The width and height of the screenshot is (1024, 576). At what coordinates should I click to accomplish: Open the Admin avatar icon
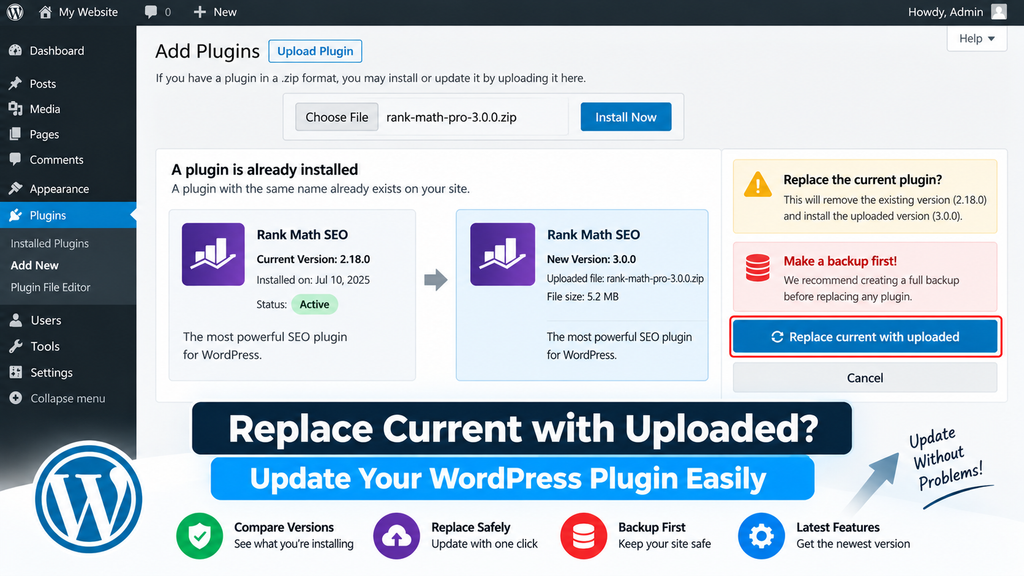[999, 12]
